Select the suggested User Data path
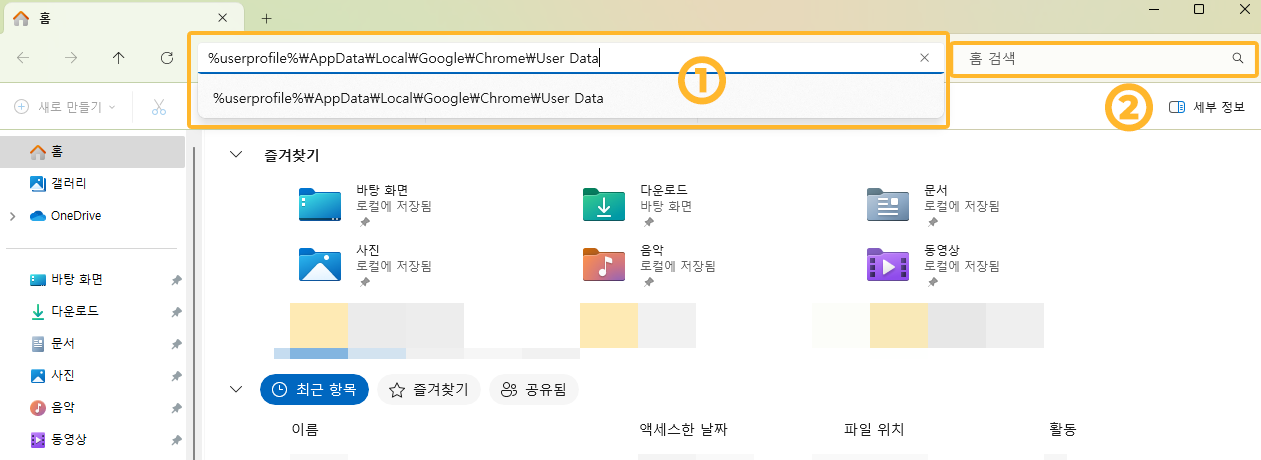Viewport: 1261px width, 460px height. [x=570, y=98]
